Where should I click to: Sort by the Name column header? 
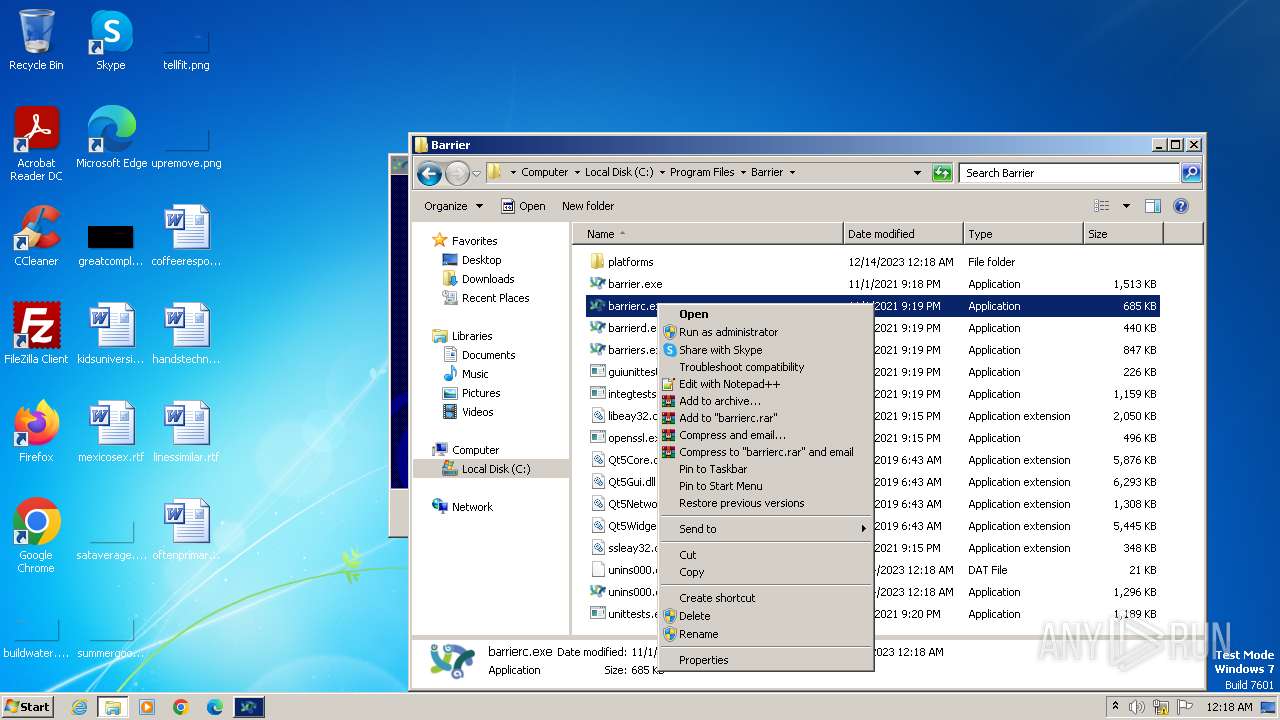708,234
